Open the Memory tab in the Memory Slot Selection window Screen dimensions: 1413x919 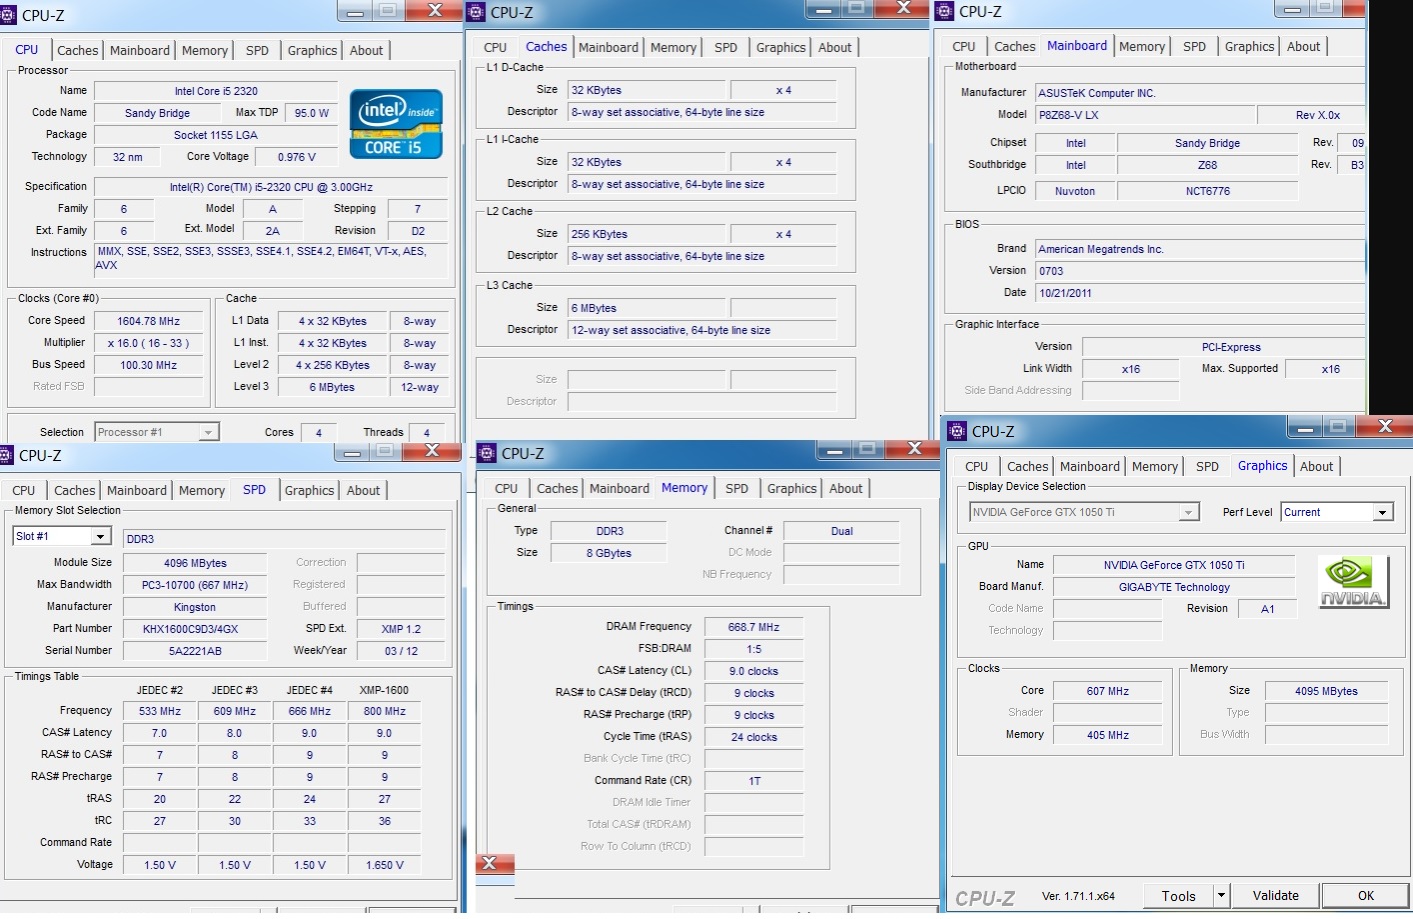pos(202,491)
